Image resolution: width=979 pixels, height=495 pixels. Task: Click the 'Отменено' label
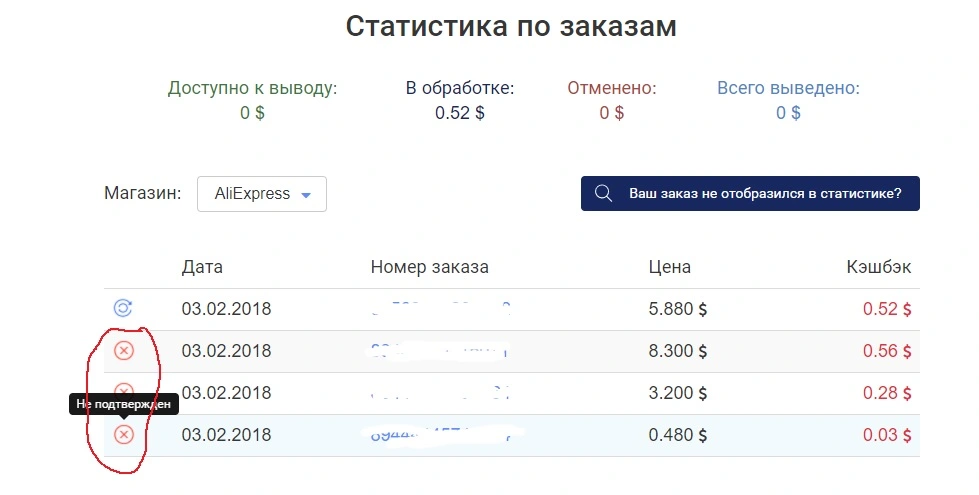coord(612,88)
